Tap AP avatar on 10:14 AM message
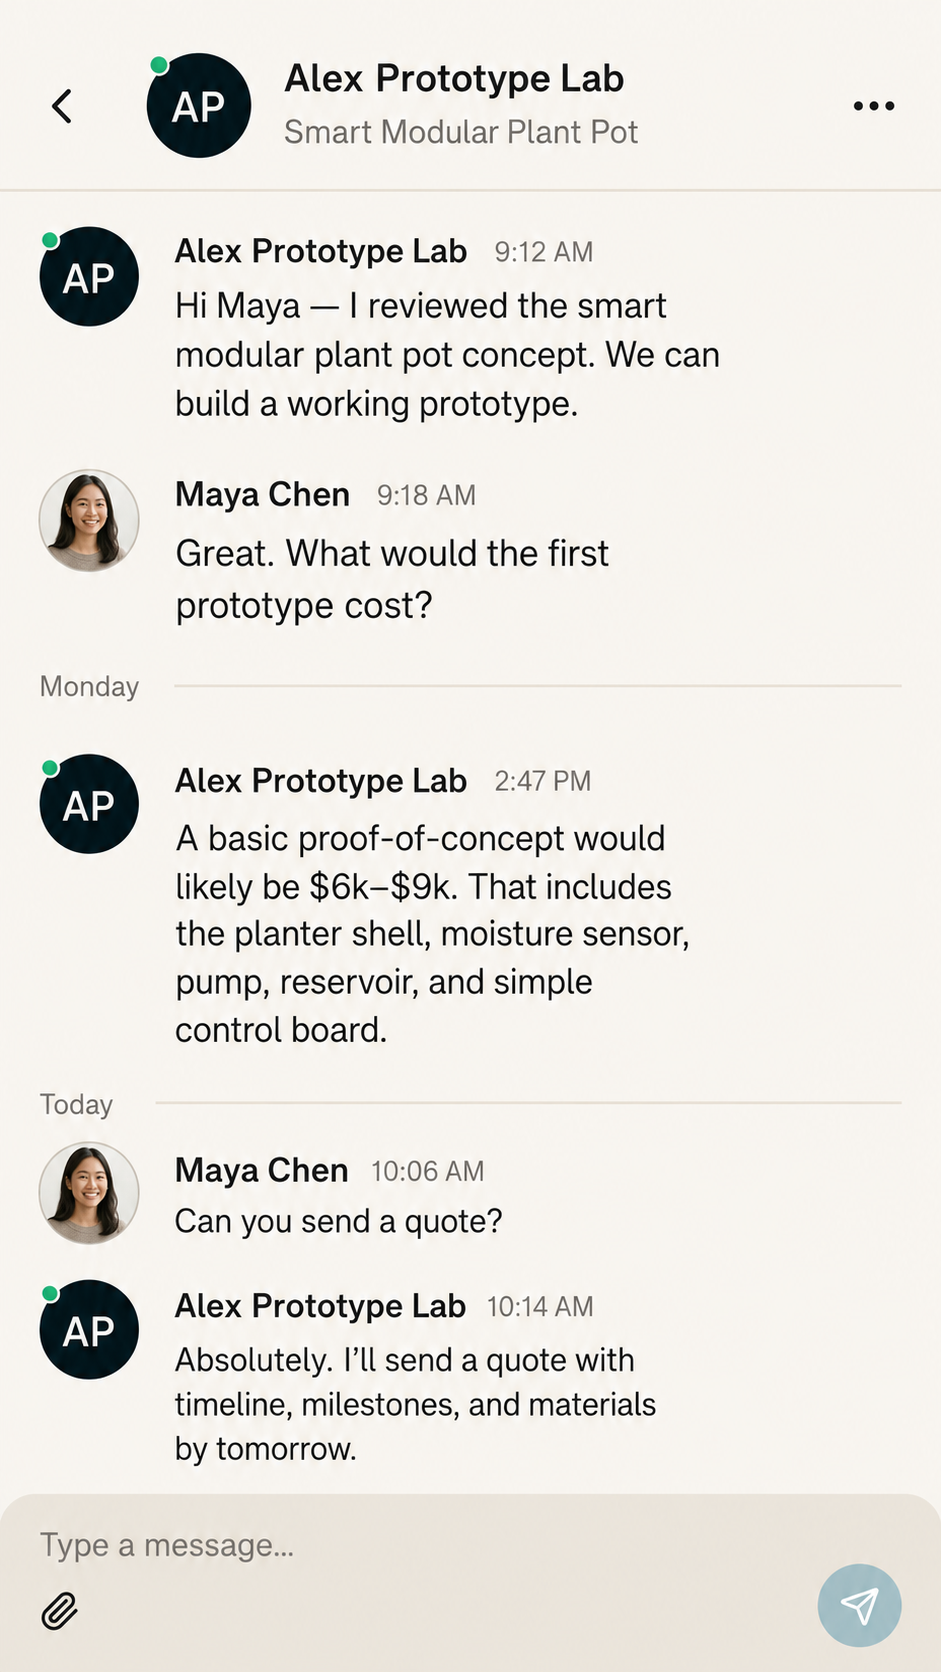The width and height of the screenshot is (941, 1672). [89, 1330]
